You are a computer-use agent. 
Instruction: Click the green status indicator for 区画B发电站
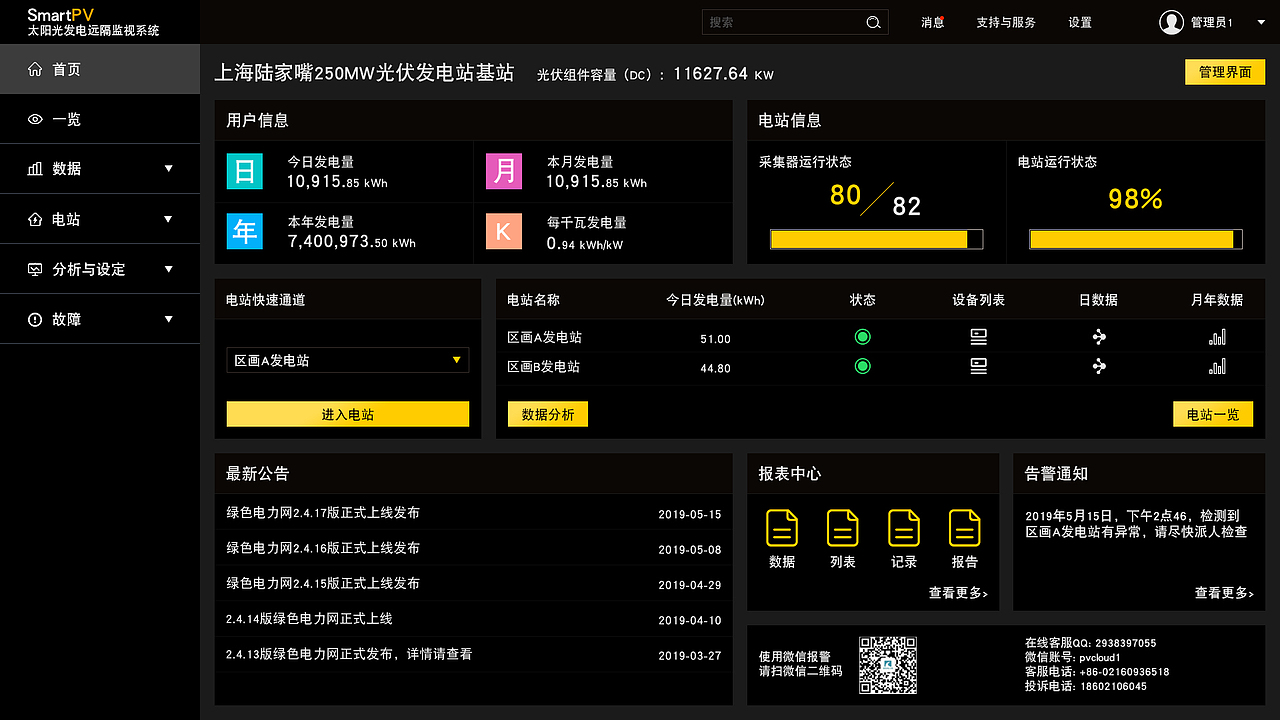pyautogui.click(x=863, y=366)
